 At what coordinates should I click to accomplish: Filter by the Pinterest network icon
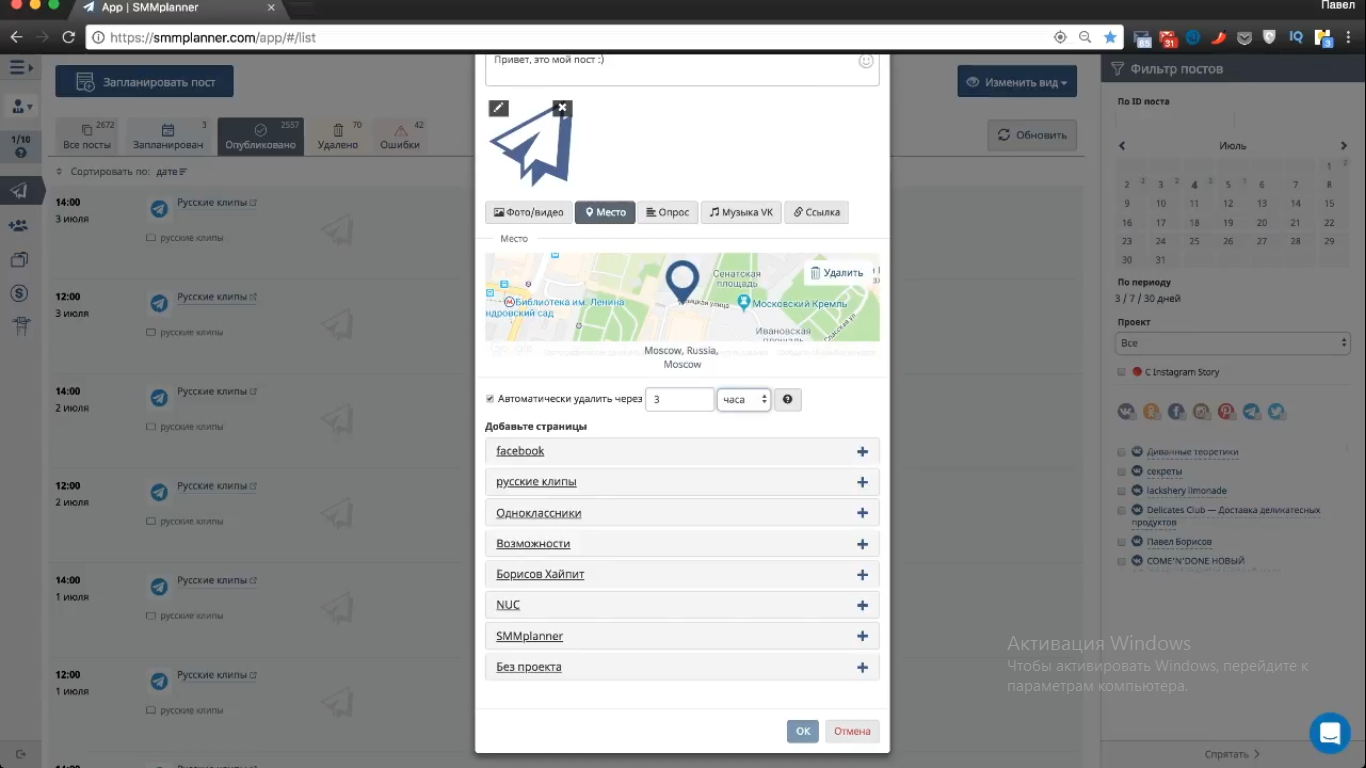[1227, 411]
